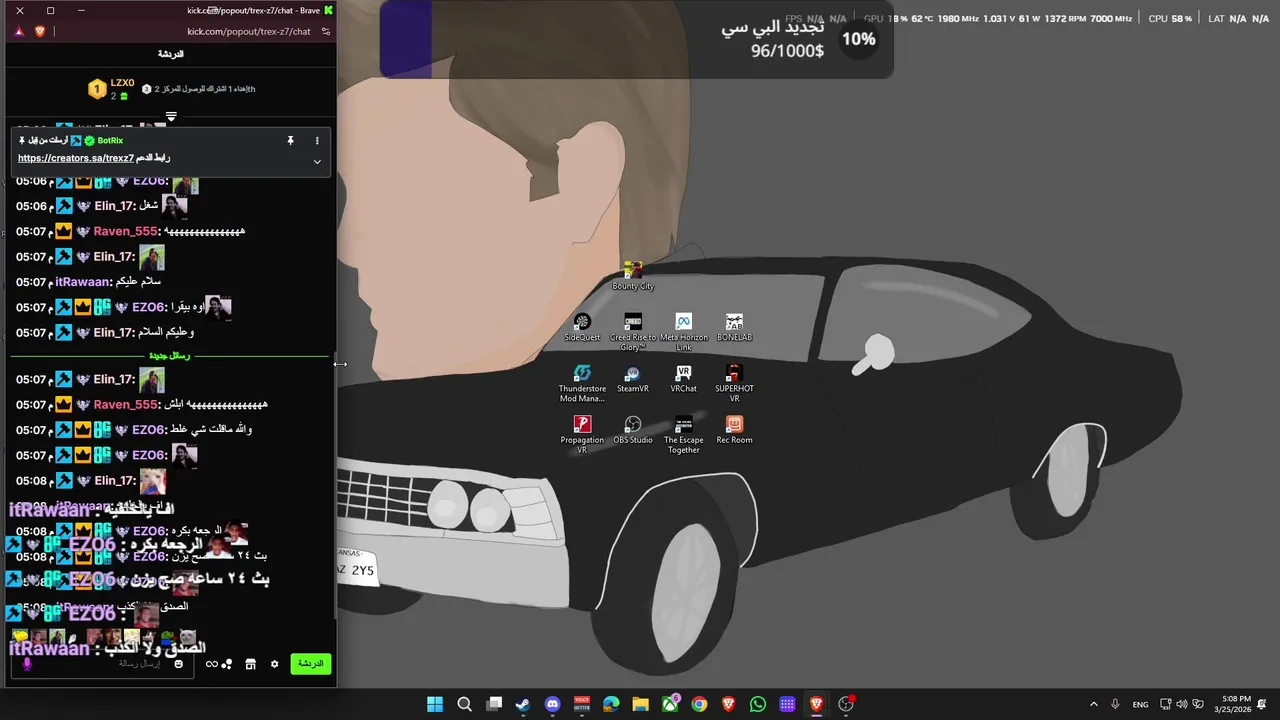The image size is (1280, 720).
Task: Open the Windows Start menu
Action: coord(435,704)
